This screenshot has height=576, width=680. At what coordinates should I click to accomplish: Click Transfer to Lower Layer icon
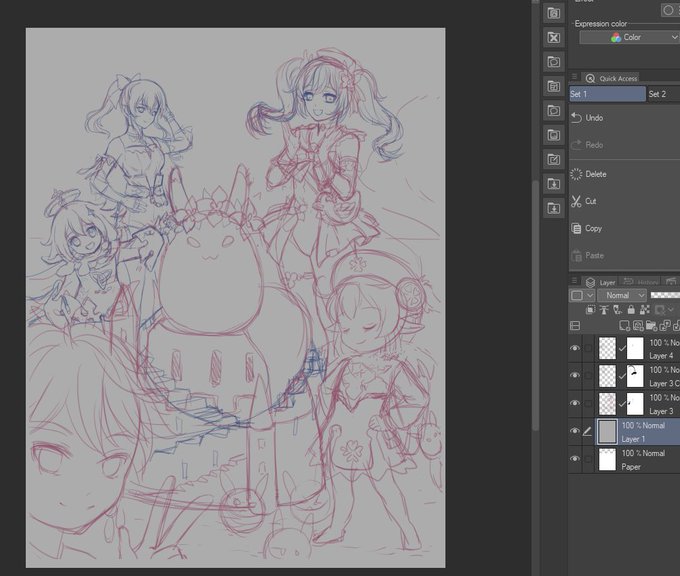point(665,325)
